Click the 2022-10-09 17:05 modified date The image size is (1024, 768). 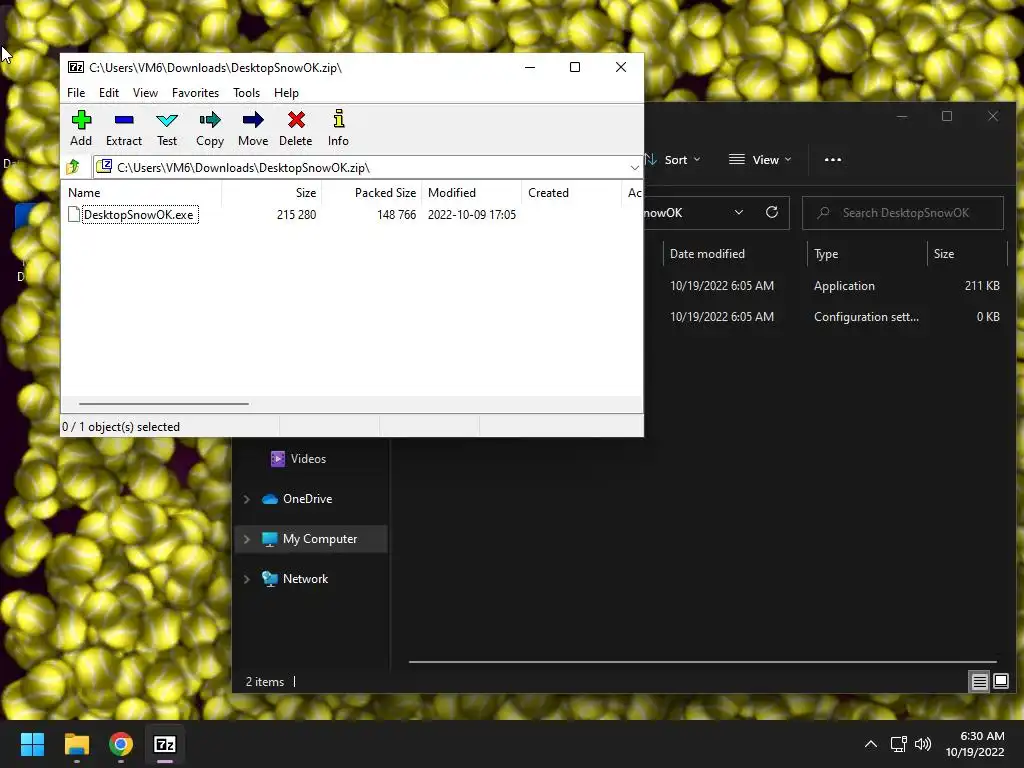tap(472, 215)
